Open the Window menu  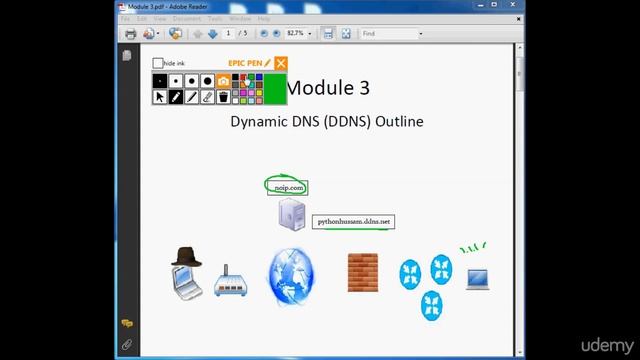240,19
